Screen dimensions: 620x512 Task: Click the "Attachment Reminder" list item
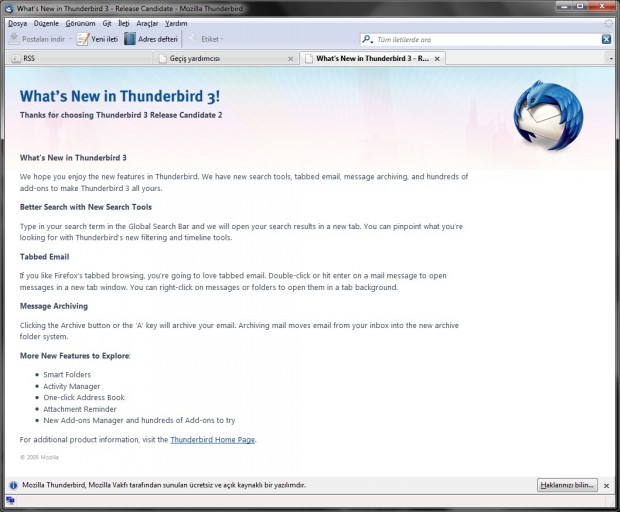click(x=80, y=409)
